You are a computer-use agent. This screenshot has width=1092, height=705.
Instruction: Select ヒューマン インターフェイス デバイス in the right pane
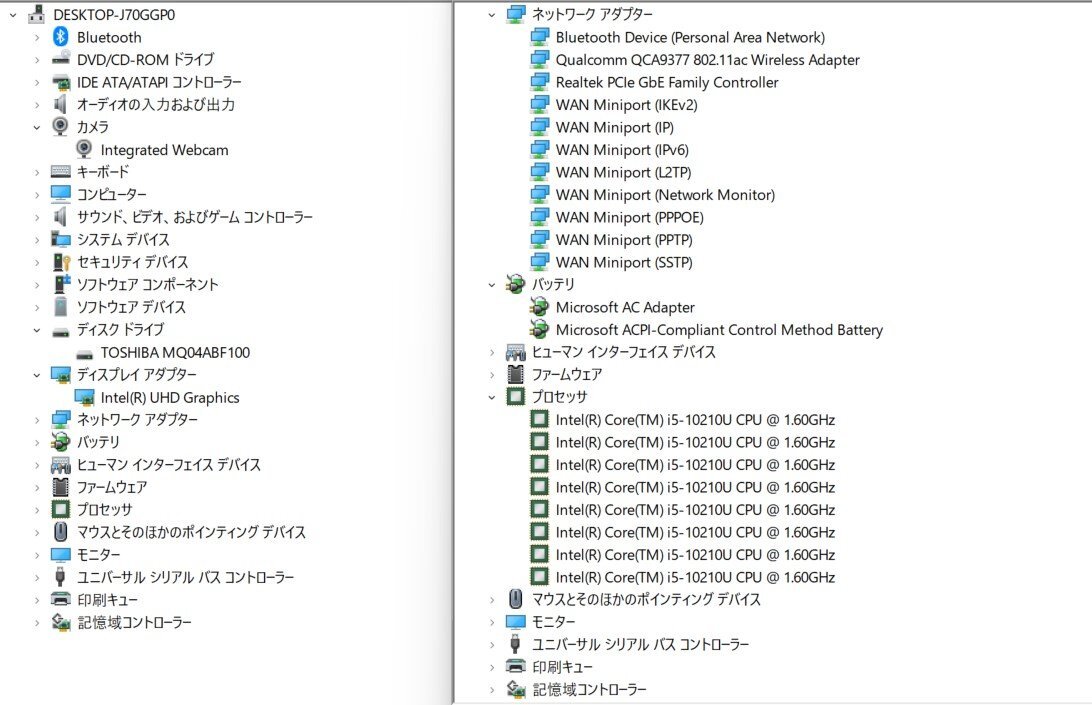[624, 352]
